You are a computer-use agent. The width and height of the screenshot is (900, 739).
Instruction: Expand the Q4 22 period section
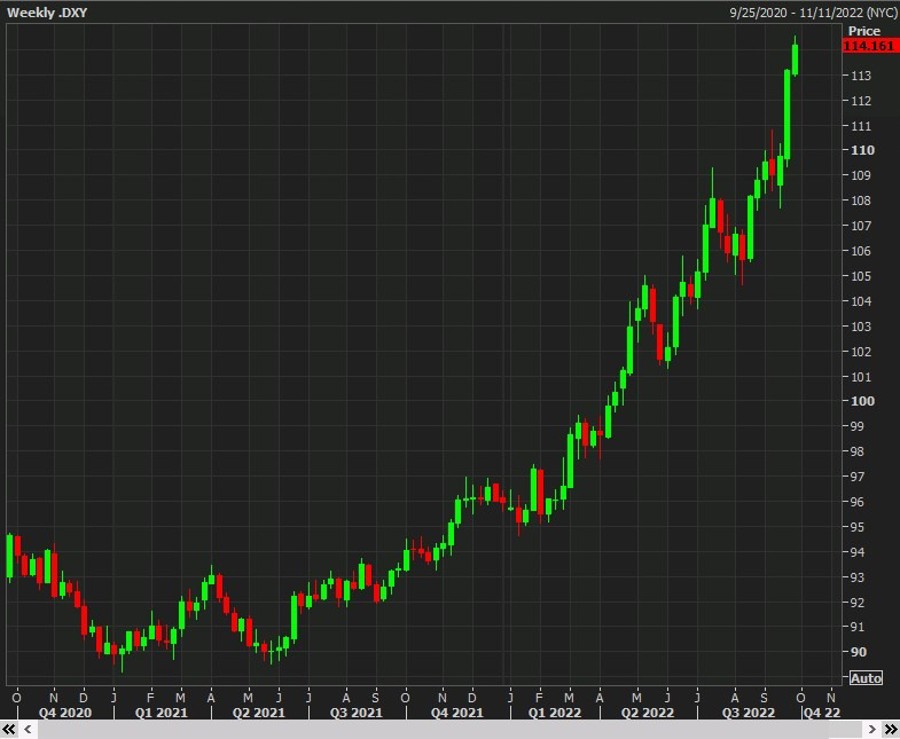[822, 713]
